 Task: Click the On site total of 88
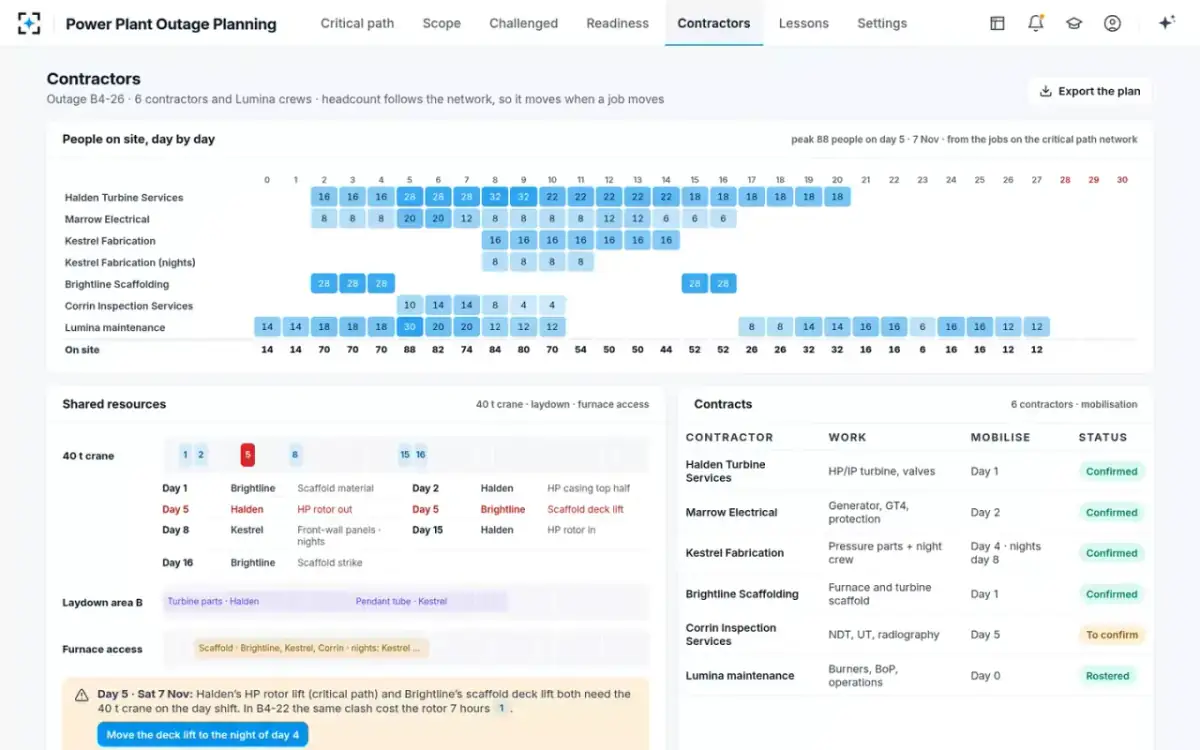click(x=409, y=350)
